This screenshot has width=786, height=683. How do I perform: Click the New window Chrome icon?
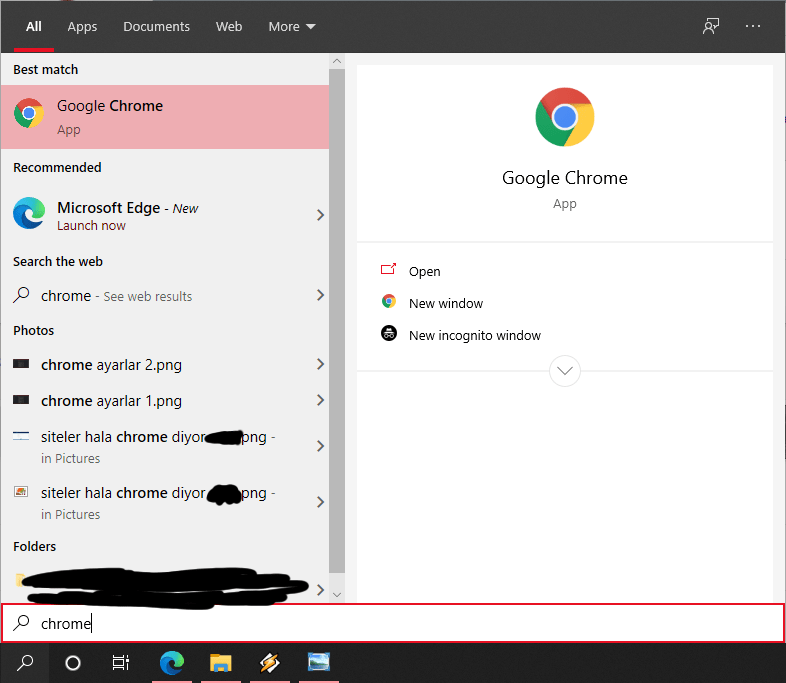pyautogui.click(x=388, y=302)
